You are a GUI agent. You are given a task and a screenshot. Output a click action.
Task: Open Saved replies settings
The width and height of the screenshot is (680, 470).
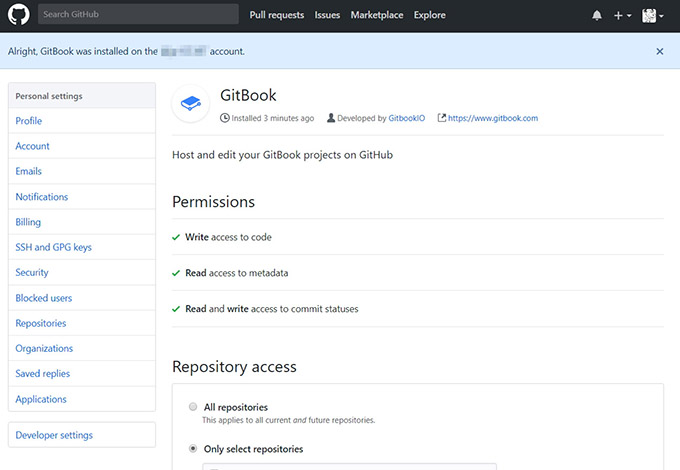(x=82, y=373)
